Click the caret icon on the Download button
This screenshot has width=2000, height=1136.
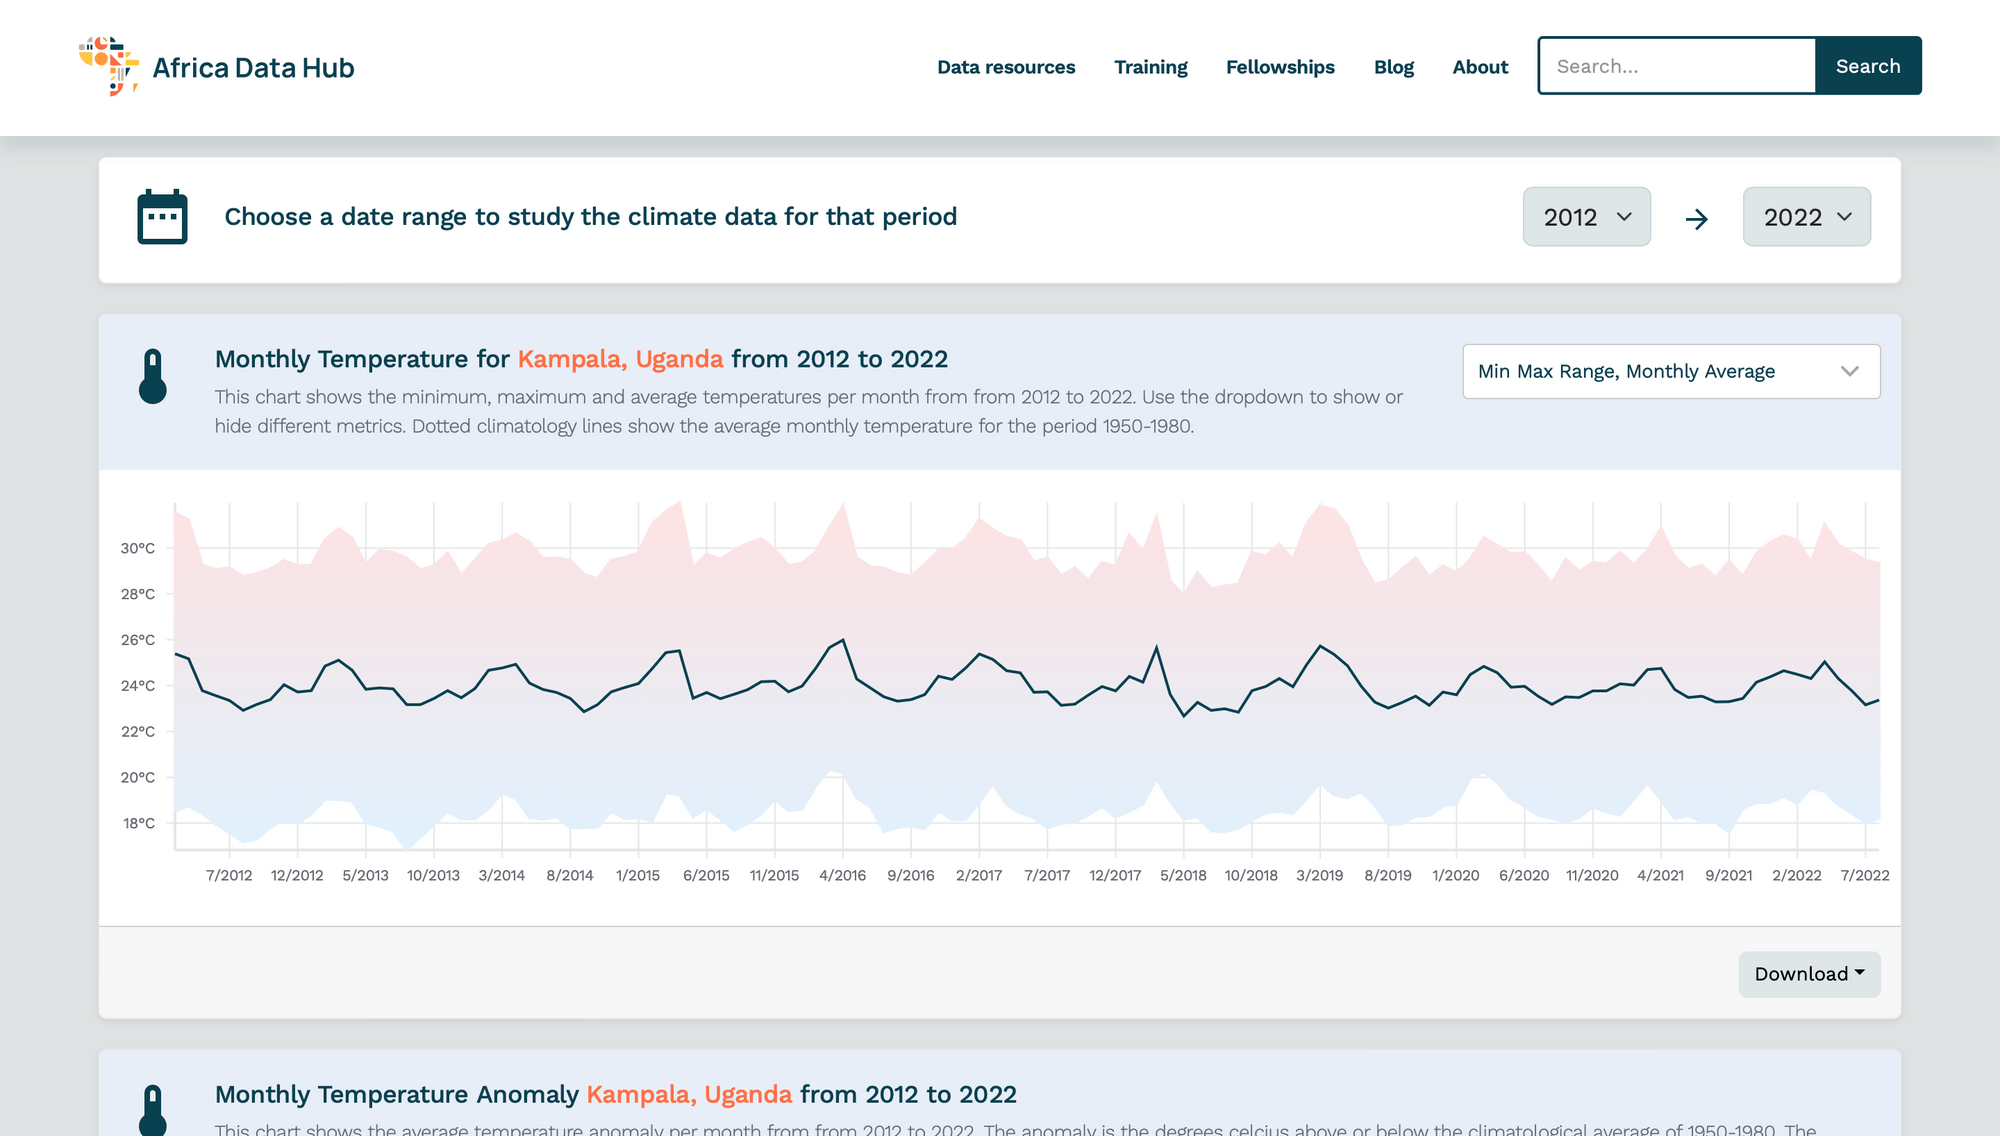[1860, 971]
